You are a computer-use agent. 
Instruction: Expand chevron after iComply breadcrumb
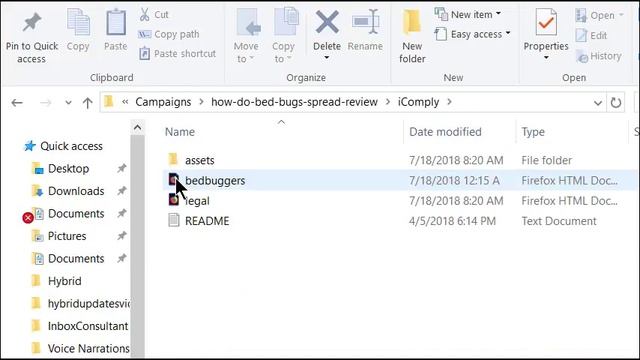coord(449,102)
